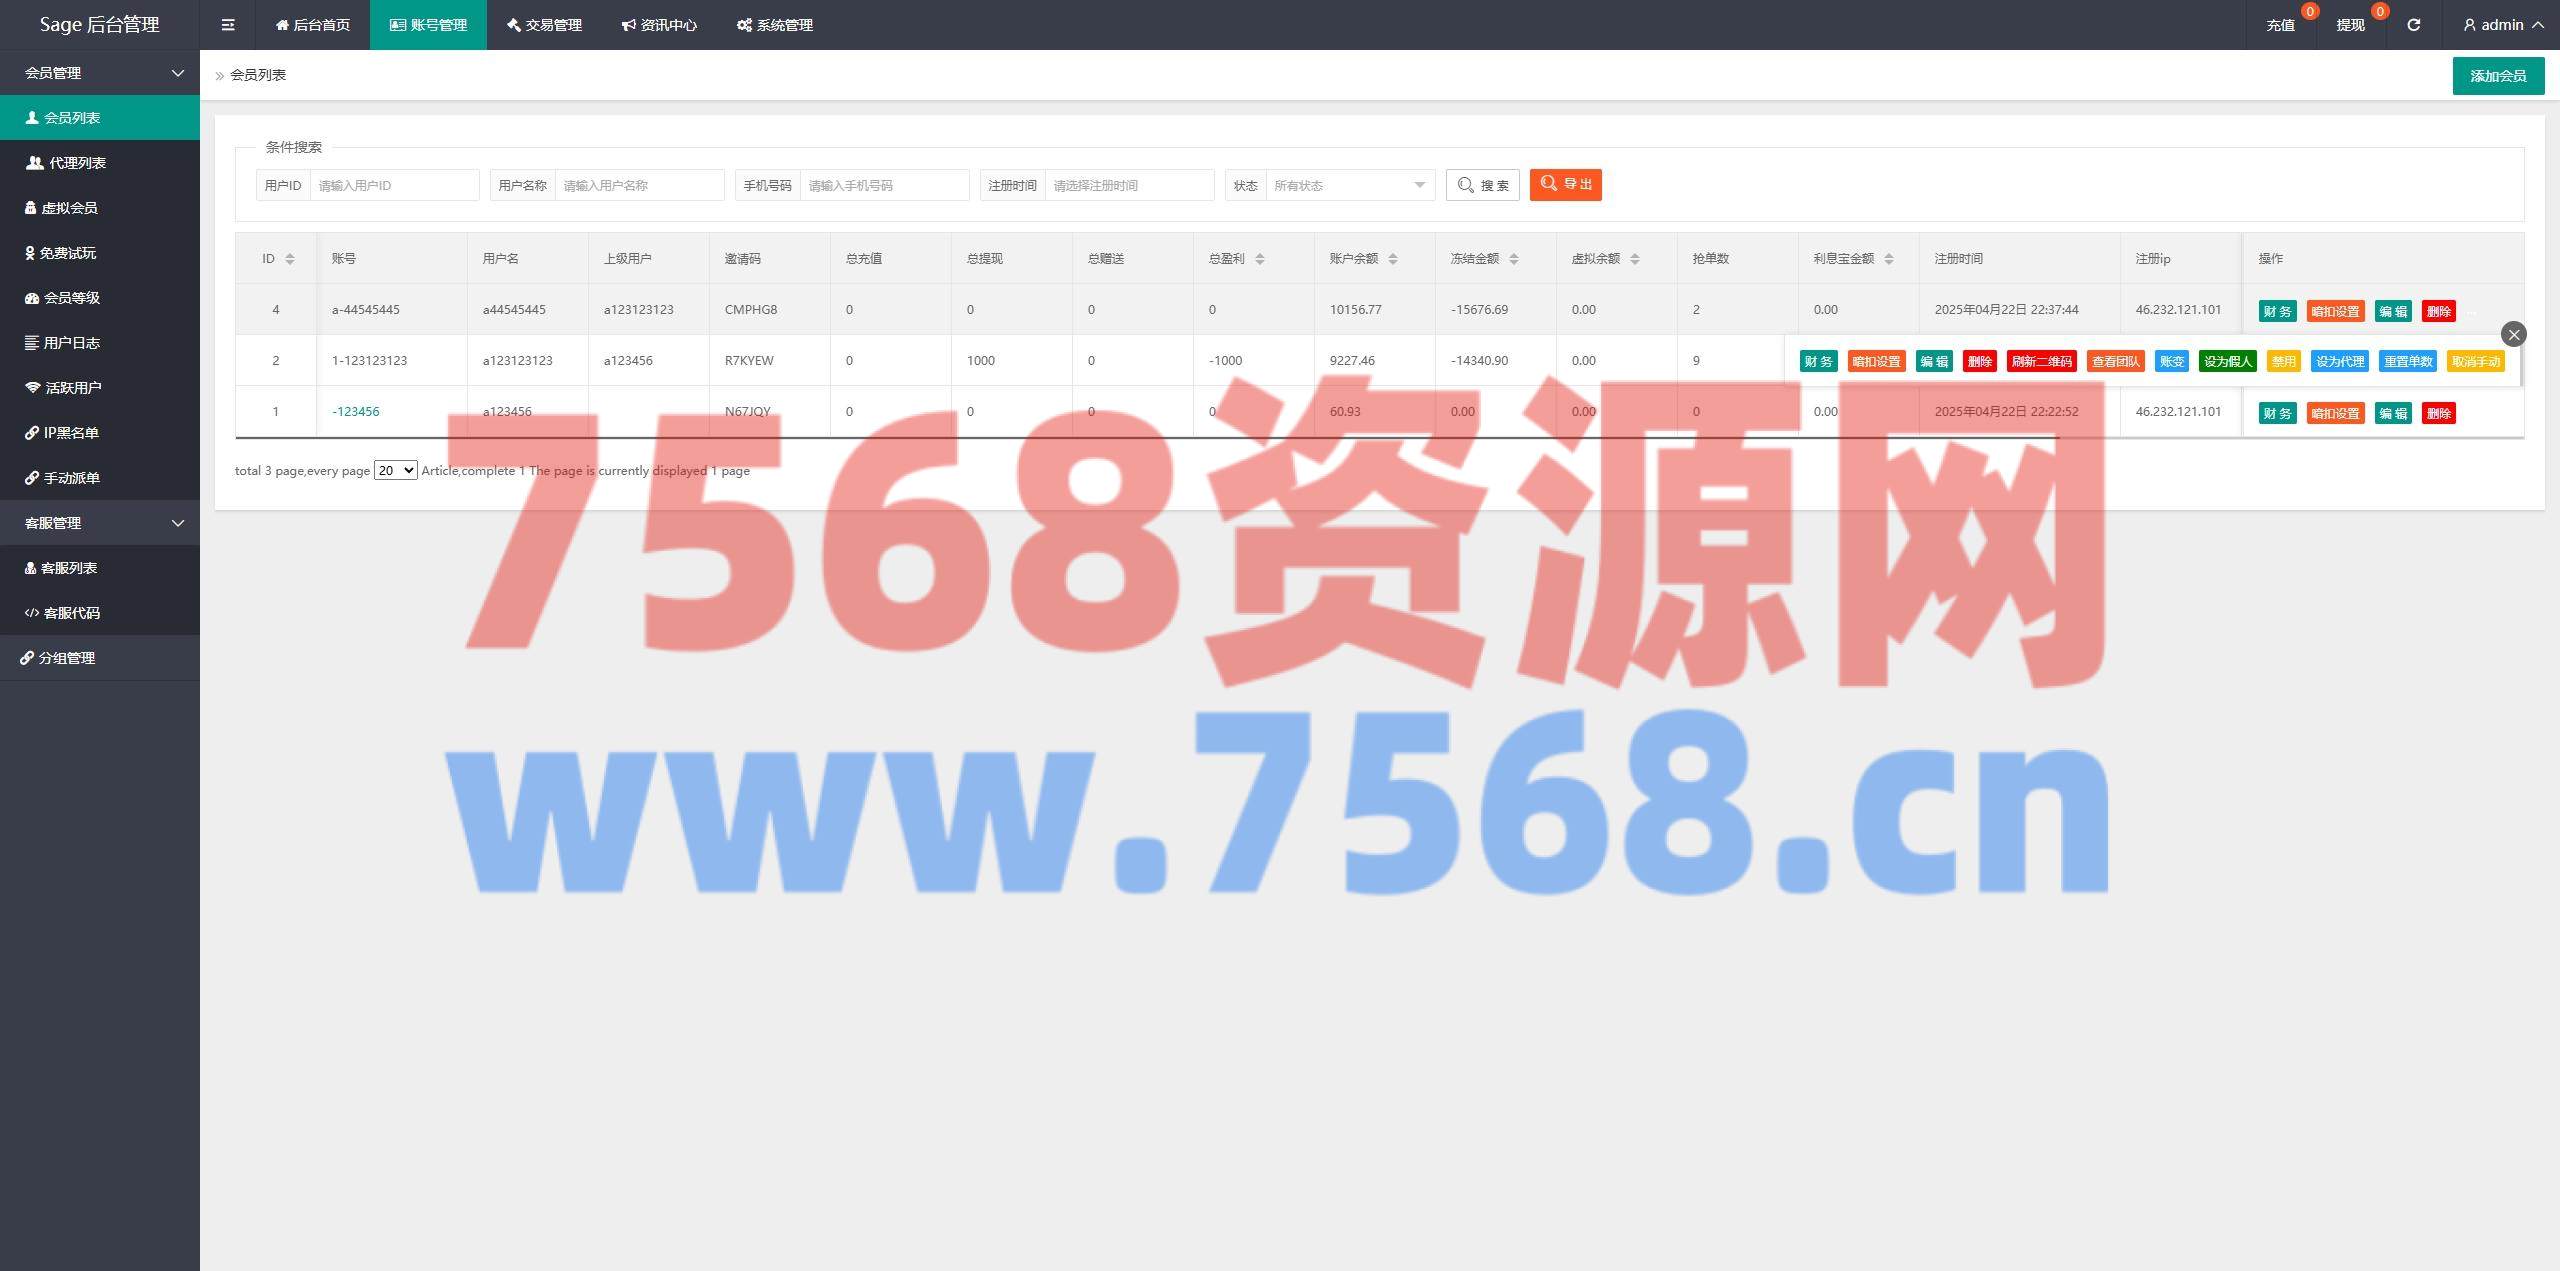
Task: Close the expanded action buttons popup
Action: pyautogui.click(x=2513, y=335)
